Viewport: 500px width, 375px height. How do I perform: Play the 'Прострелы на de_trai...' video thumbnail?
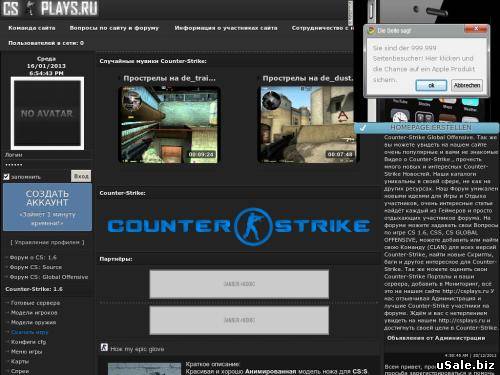pos(169,125)
